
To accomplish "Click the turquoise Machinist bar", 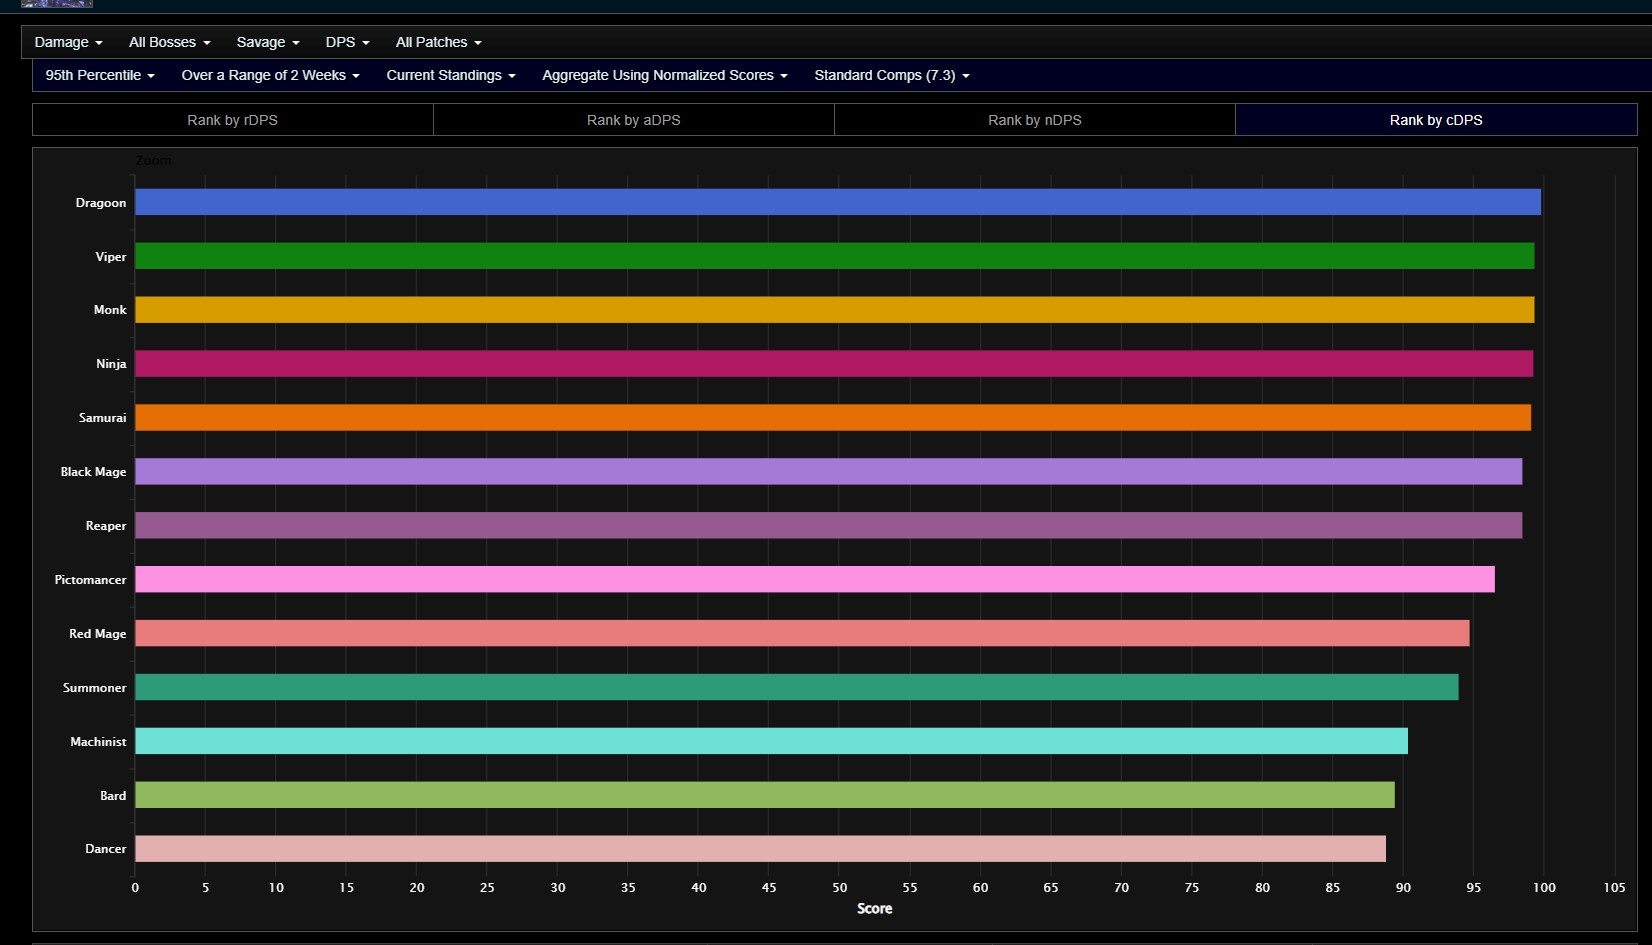I will point(771,741).
